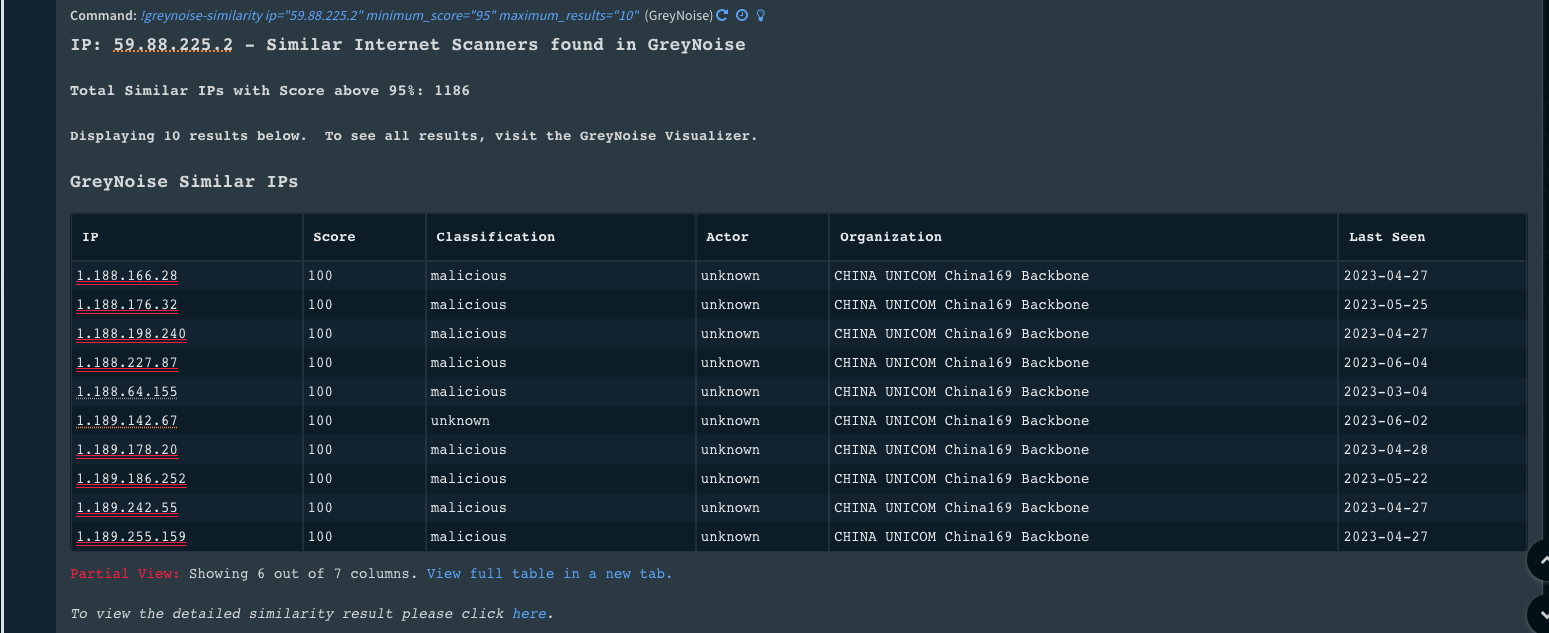1549x633 pixels.
Task: Select Last Seen date 2023-04-28
Action: (1386, 450)
